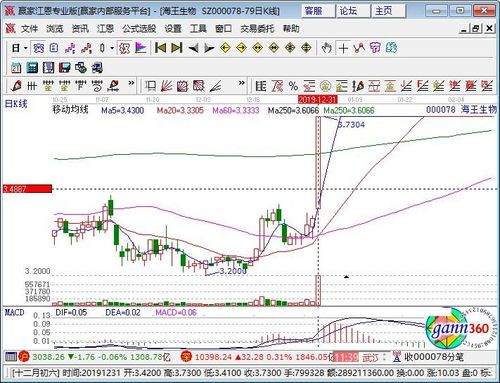Click the 日 period toolbar button
The image size is (500, 383).
coord(16,48)
